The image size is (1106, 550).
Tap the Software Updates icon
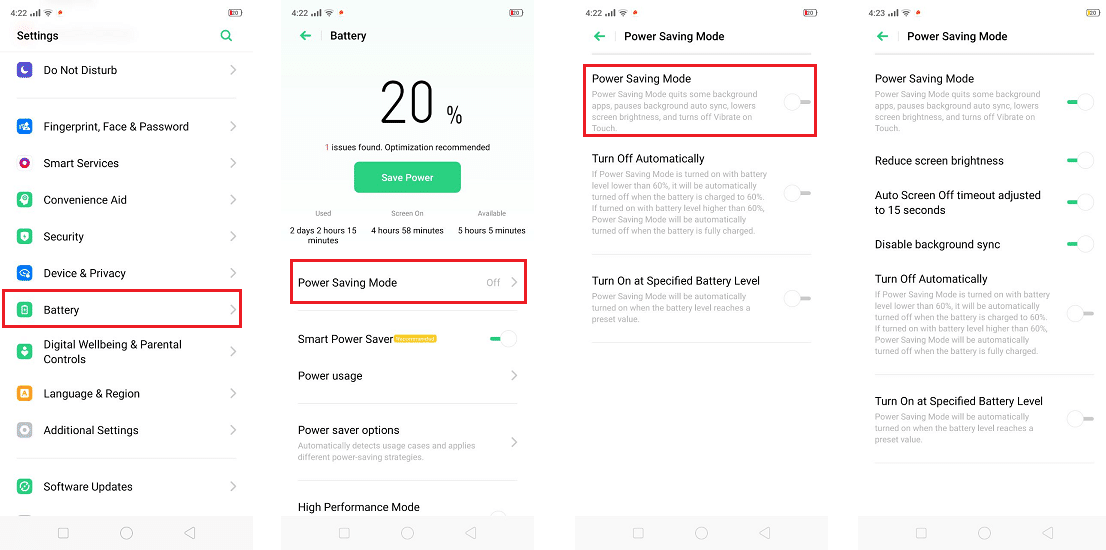click(25, 487)
